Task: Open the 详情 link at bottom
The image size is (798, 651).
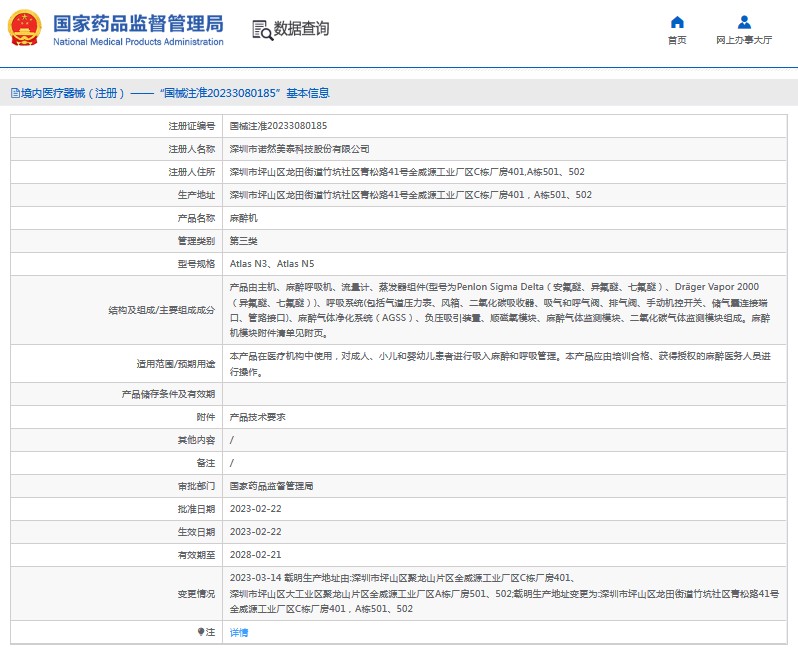Action: (x=239, y=632)
